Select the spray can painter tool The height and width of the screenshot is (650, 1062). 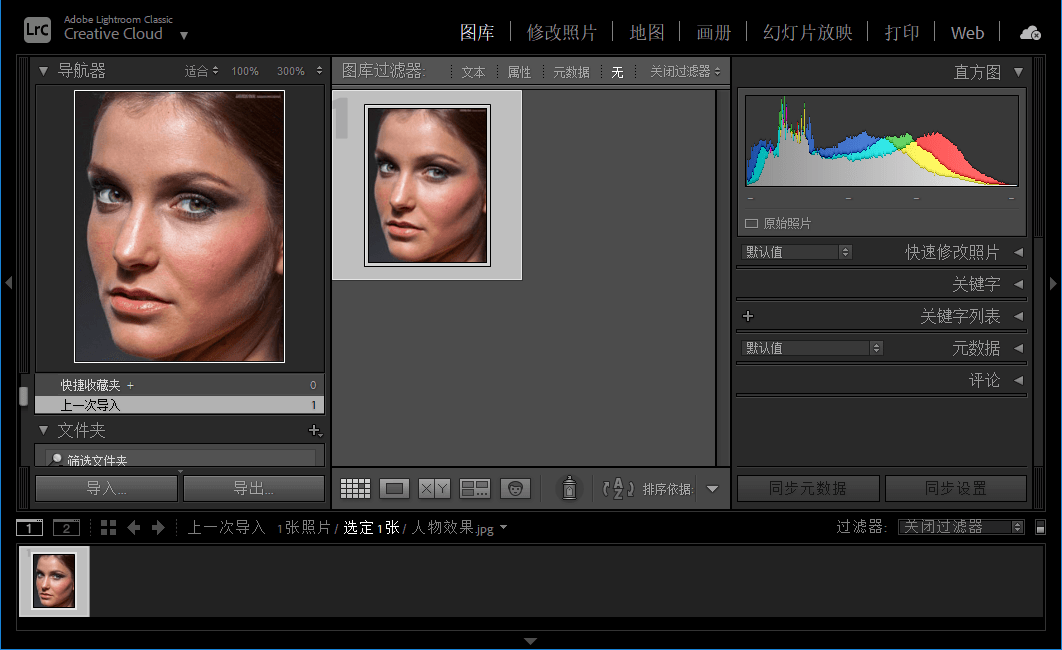pyautogui.click(x=569, y=488)
